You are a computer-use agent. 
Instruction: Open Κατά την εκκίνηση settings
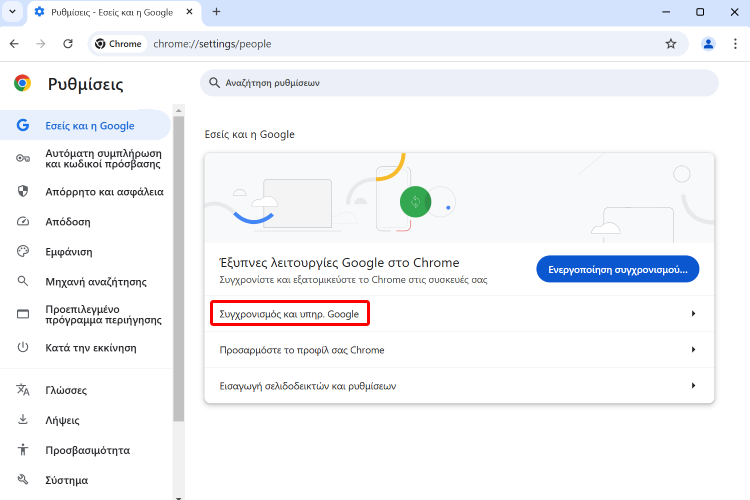point(86,347)
